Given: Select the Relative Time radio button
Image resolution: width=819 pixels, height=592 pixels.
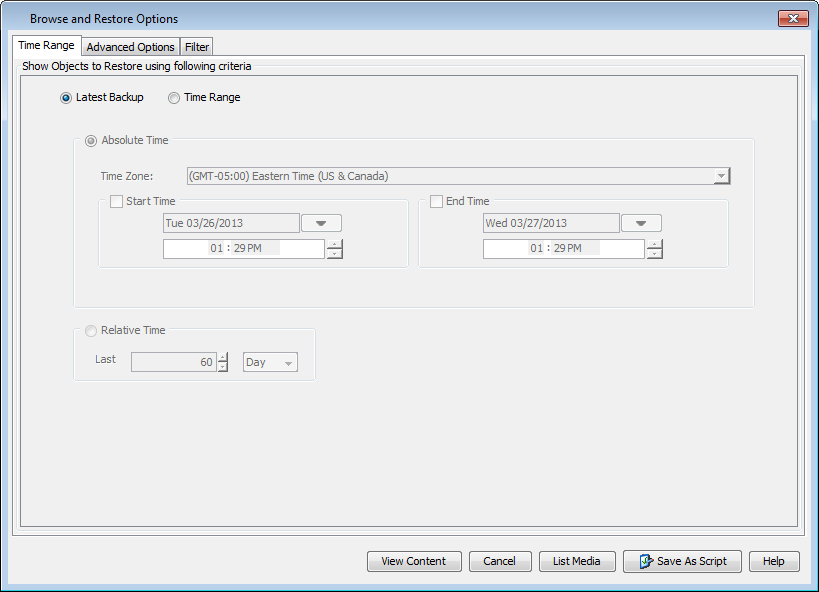Looking at the screenshot, I should 92,331.
